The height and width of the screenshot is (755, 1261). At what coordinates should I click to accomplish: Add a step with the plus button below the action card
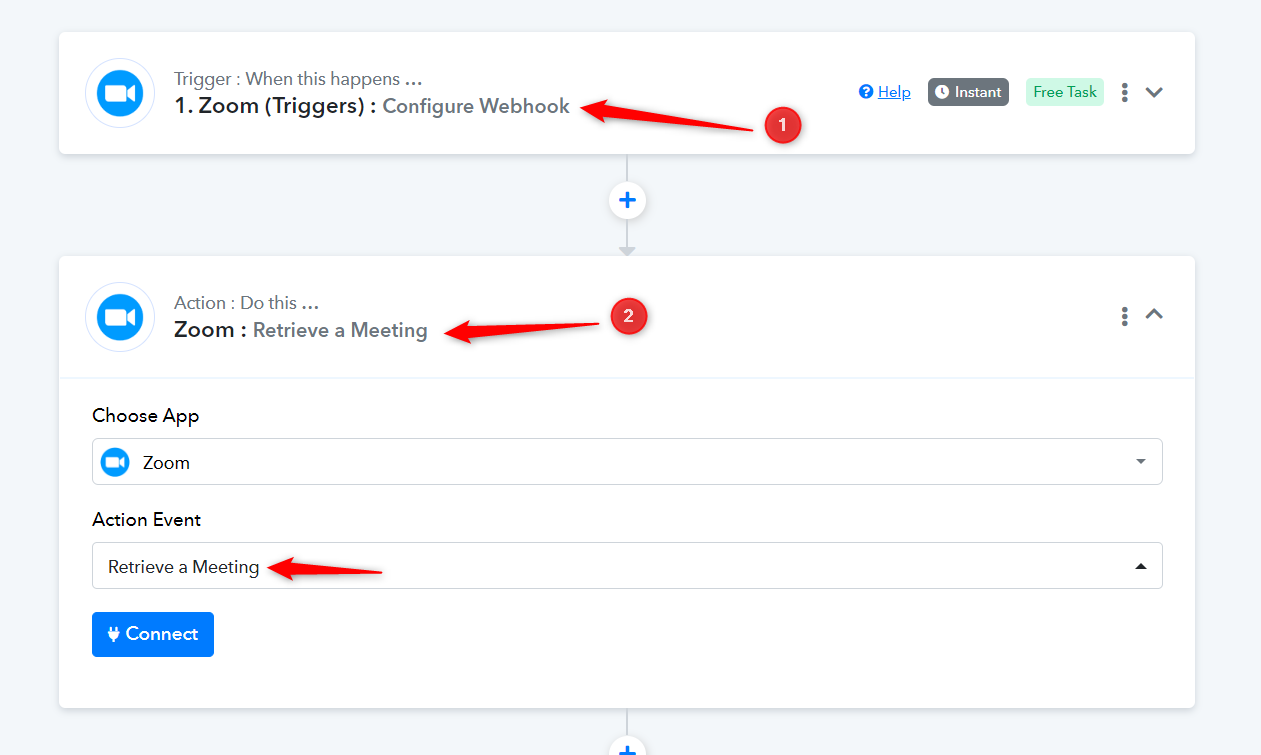point(627,747)
